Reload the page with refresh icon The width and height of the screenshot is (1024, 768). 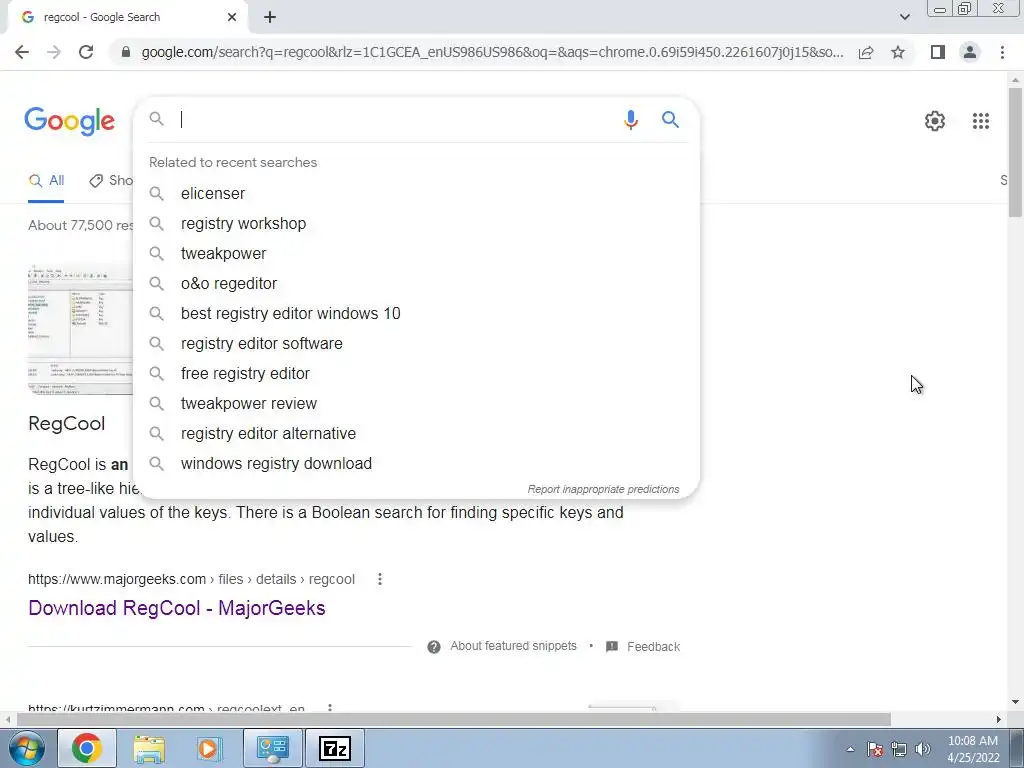tap(86, 52)
